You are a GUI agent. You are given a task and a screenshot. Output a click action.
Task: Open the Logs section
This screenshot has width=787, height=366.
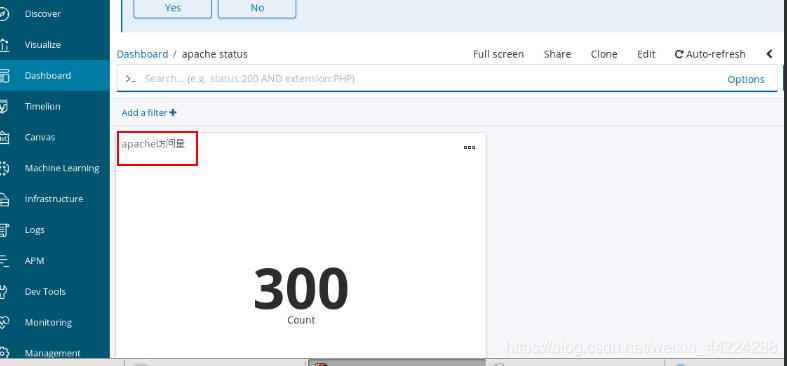tap(35, 230)
